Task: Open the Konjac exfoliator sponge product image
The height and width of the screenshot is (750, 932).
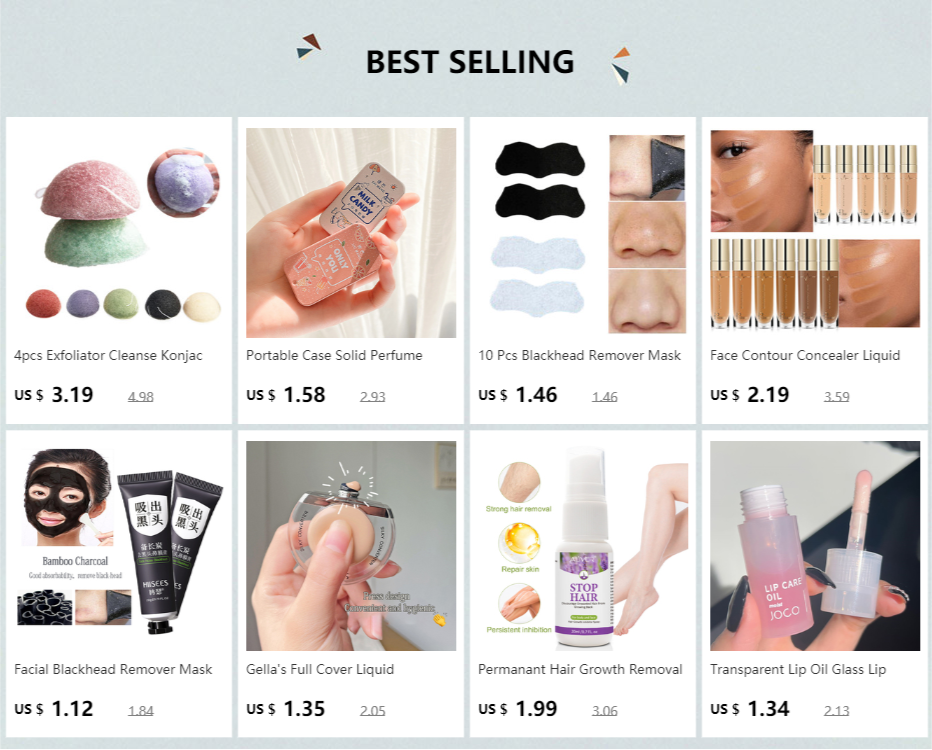Action: point(119,233)
